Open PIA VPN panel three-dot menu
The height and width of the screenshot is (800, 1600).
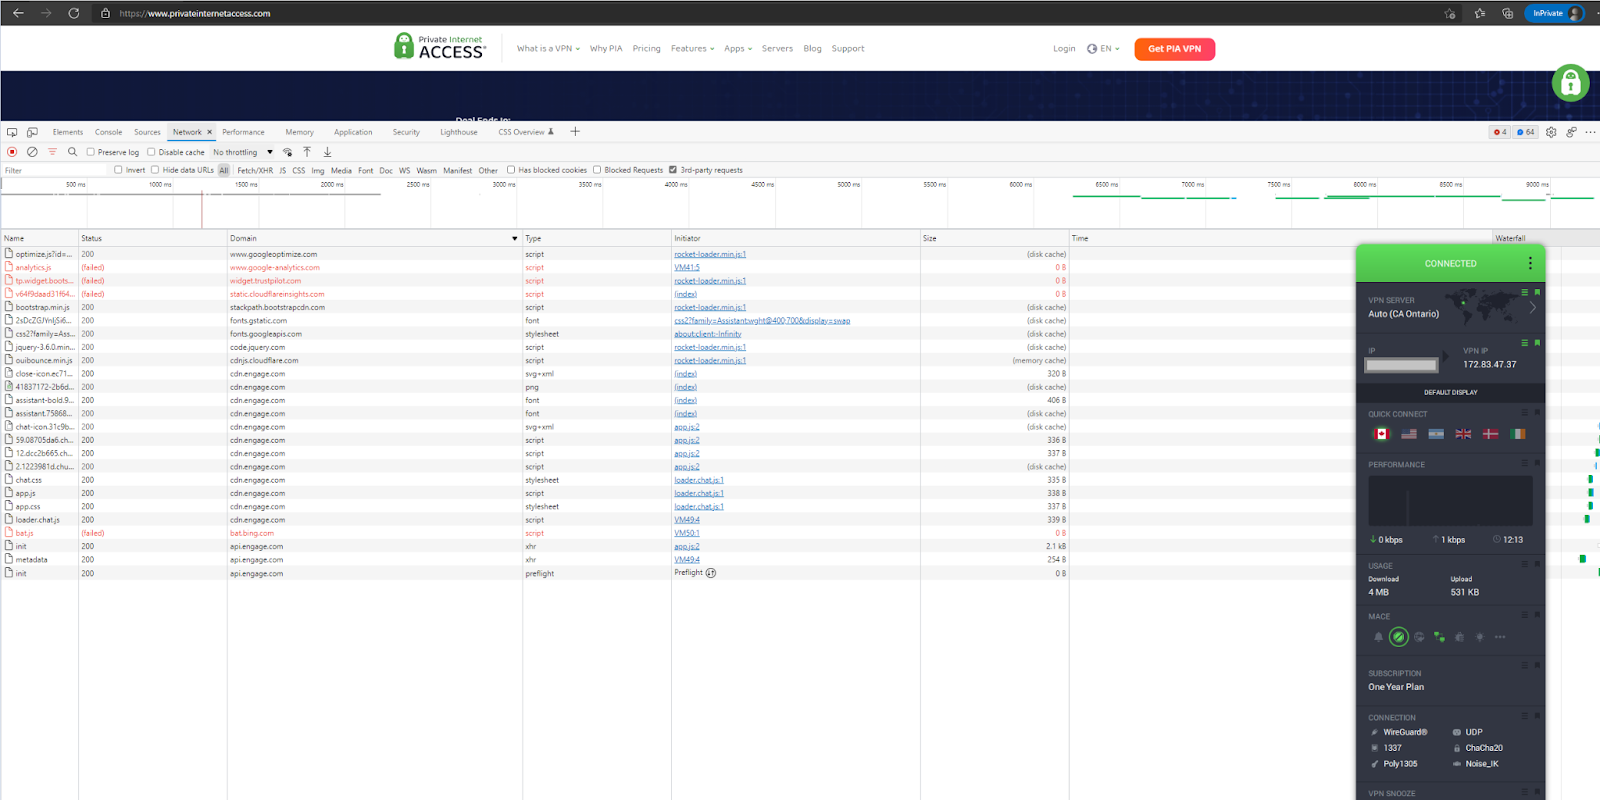point(1530,263)
